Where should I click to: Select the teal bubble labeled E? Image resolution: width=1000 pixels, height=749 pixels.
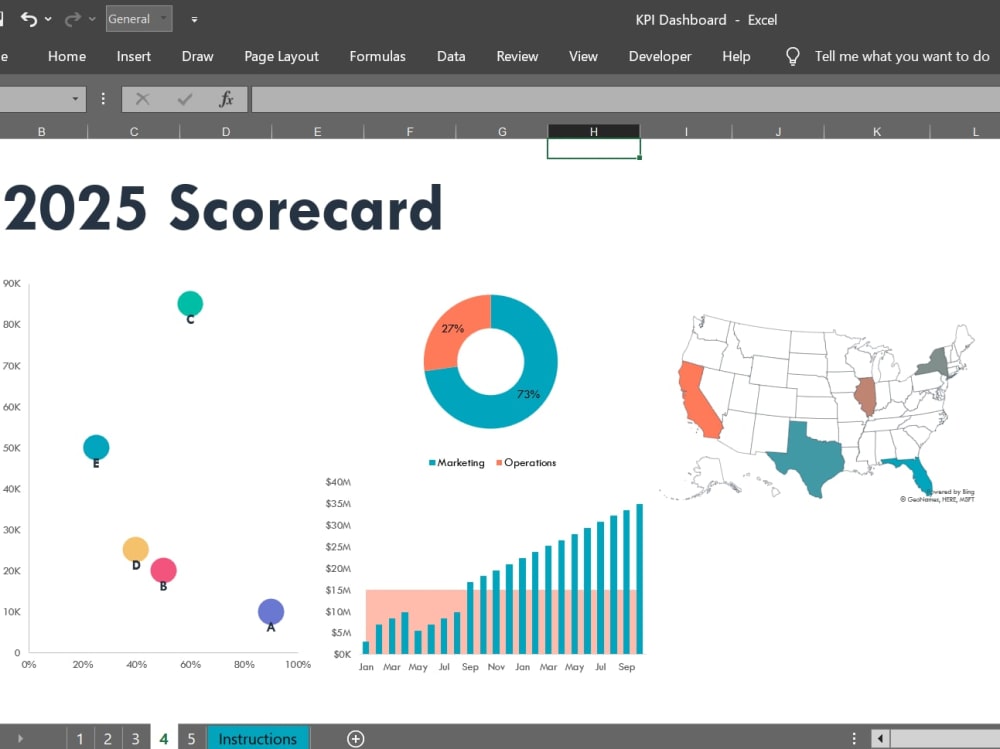pos(96,447)
